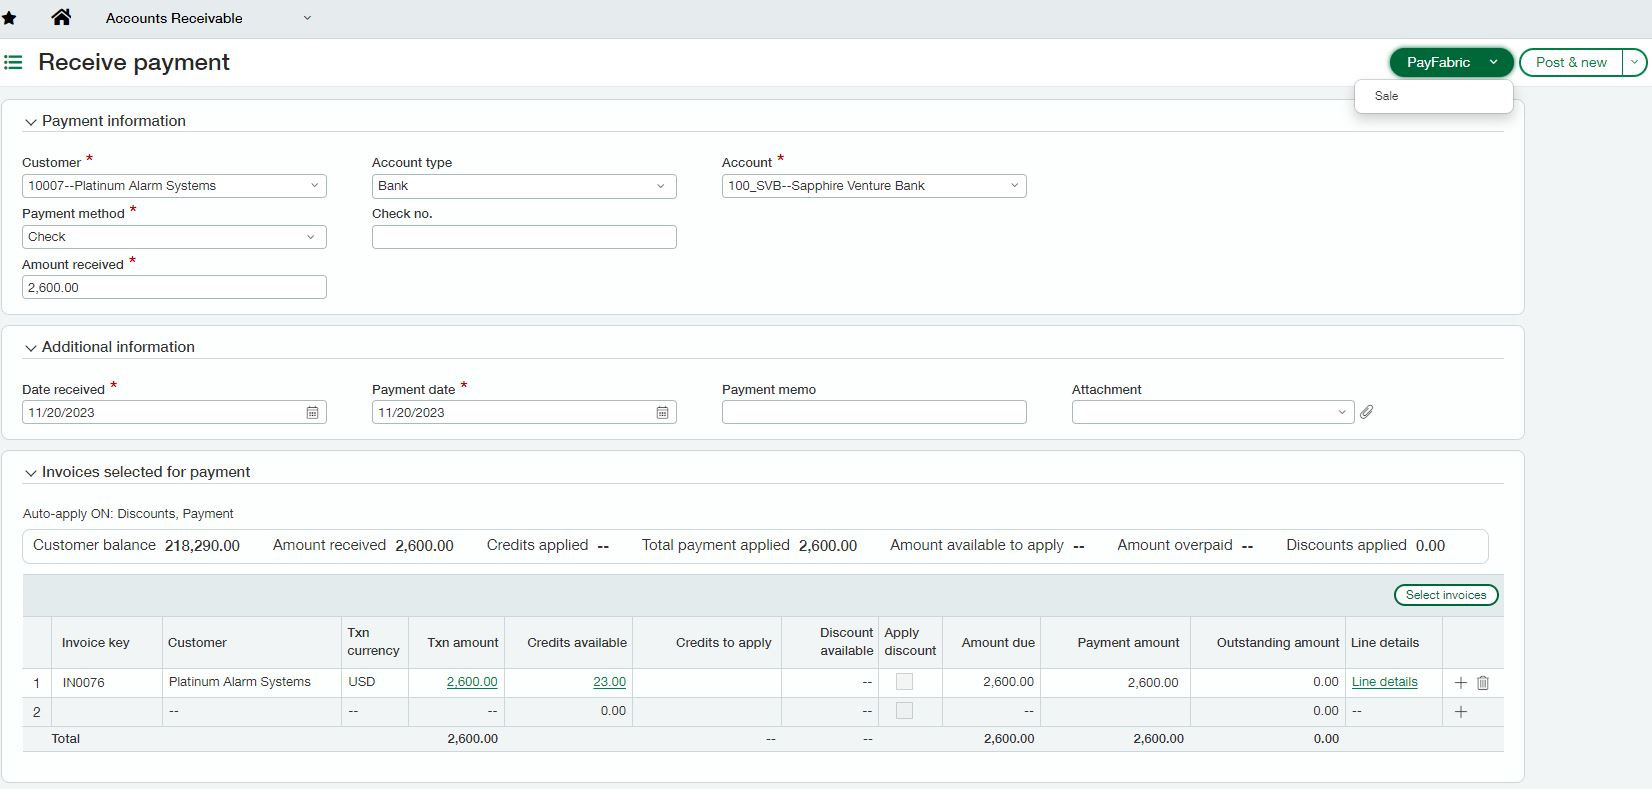Click the Select invoices button

[x=1445, y=595]
